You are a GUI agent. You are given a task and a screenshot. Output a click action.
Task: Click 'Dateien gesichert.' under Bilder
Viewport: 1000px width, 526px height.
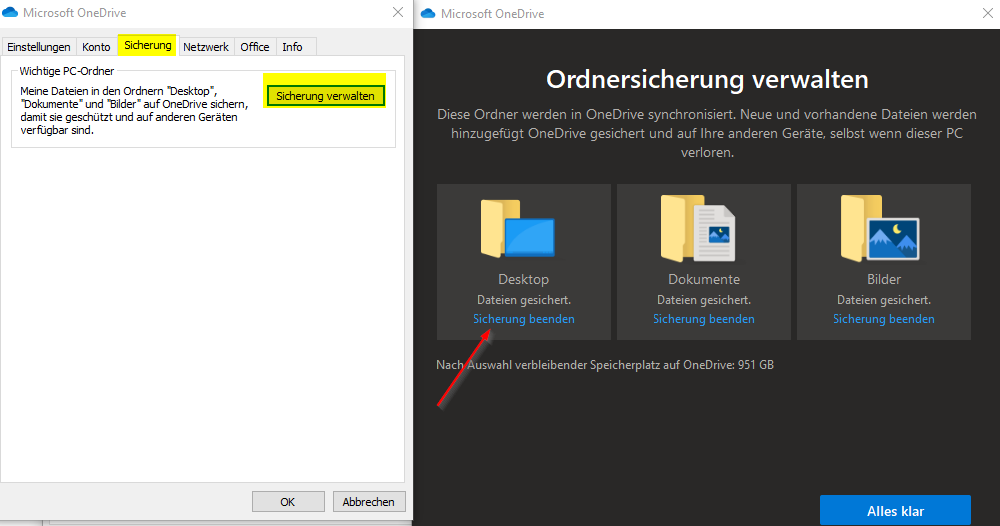click(883, 300)
